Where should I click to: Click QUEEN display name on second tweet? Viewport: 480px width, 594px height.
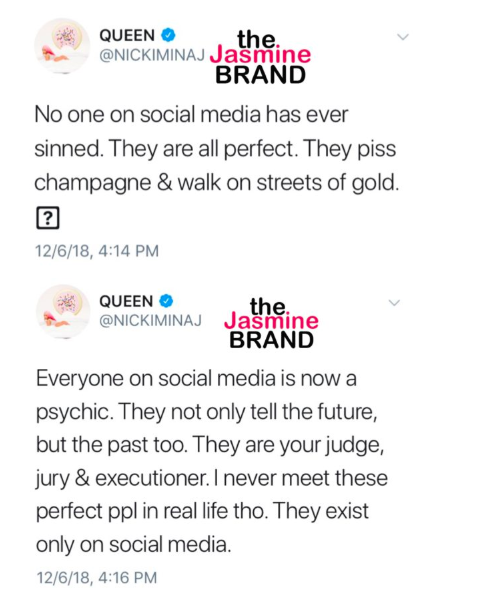click(126, 302)
